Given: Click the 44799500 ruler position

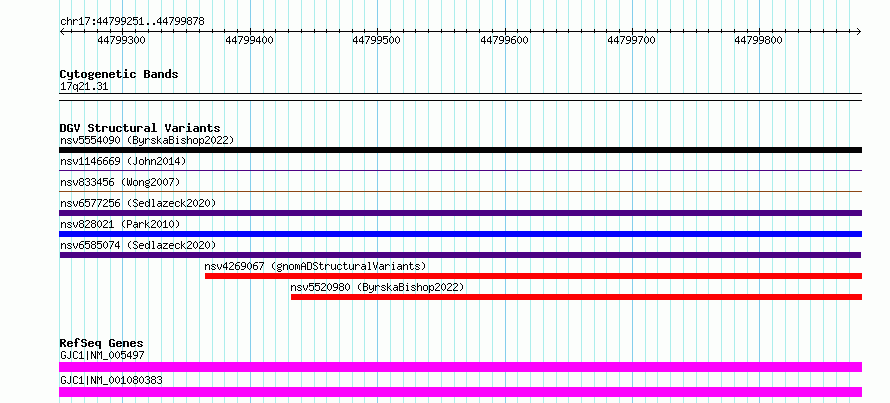Looking at the screenshot, I should [376, 40].
